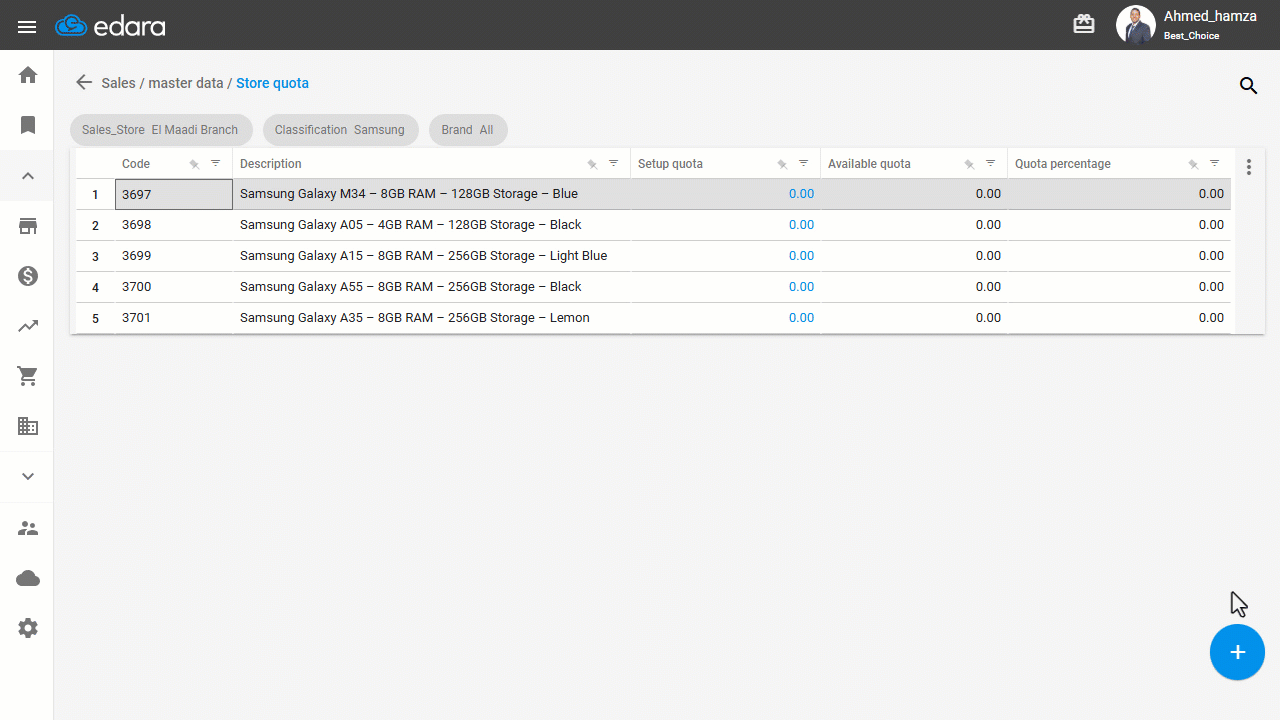Click the Sales breadcrumb link

point(118,83)
